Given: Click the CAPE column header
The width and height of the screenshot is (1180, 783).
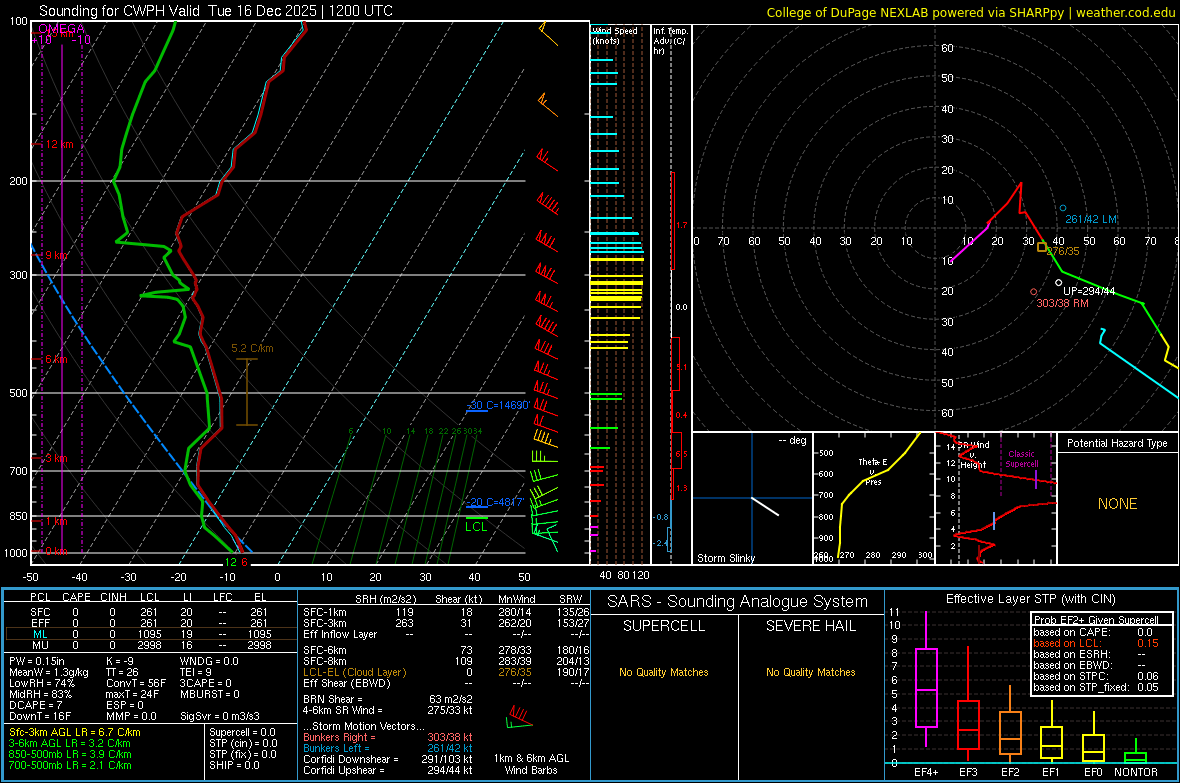Looking at the screenshot, I should pos(76,597).
